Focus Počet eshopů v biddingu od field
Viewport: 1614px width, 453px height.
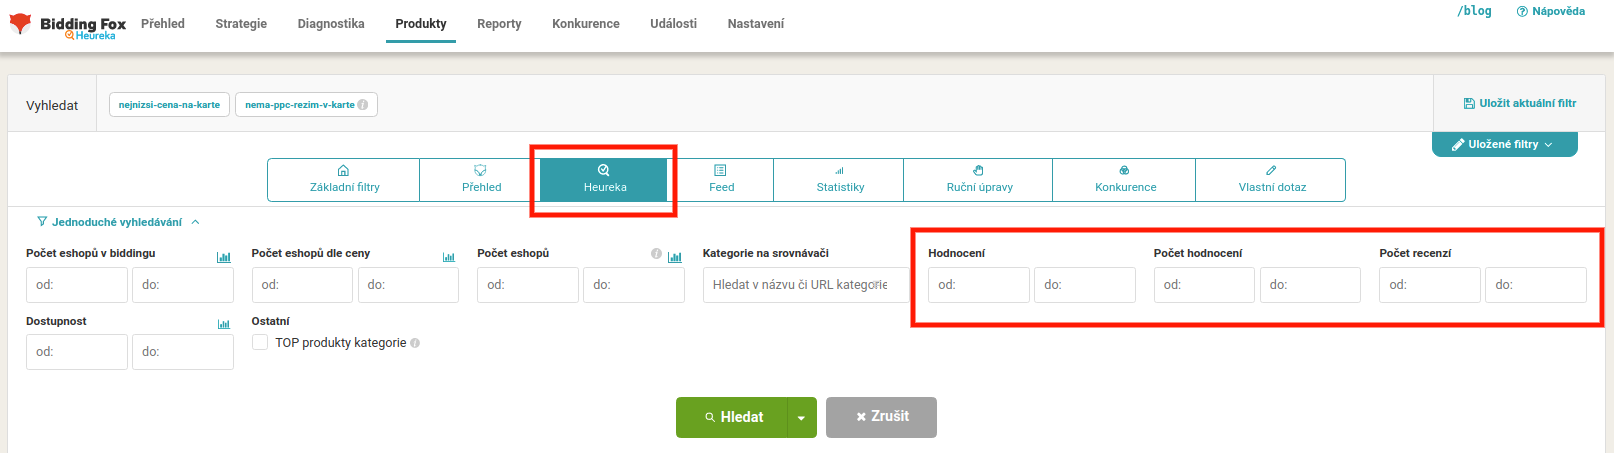pyautogui.click(x=77, y=285)
